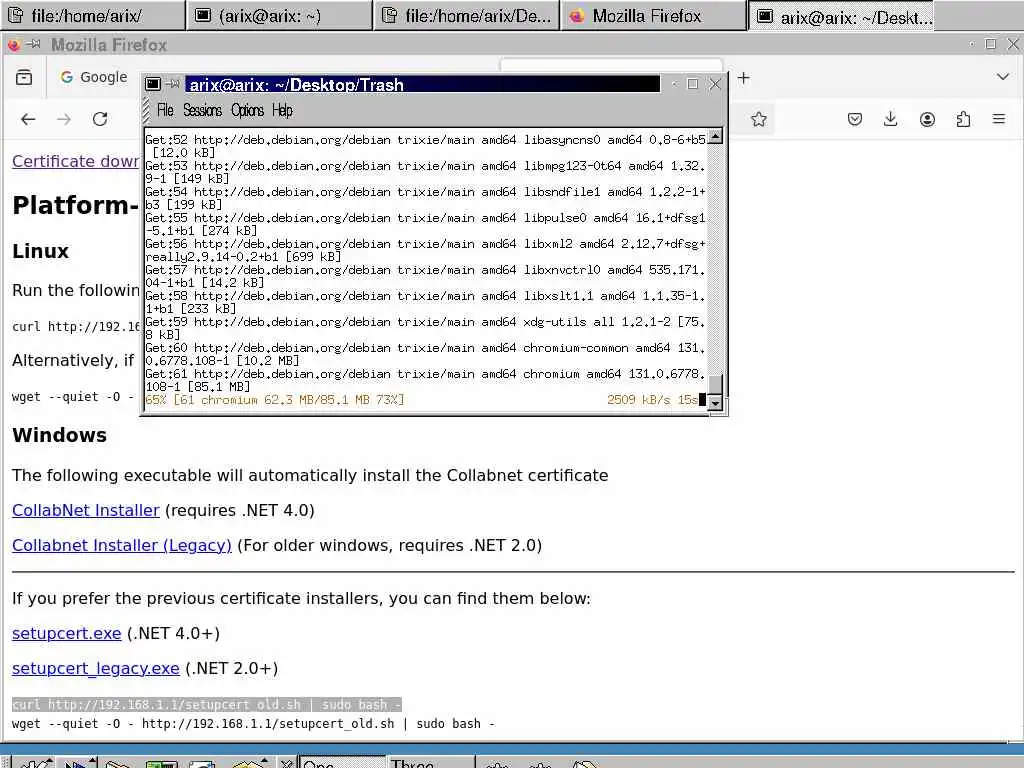Maximize the terminal window
The width and height of the screenshot is (1024, 768).
693,84
